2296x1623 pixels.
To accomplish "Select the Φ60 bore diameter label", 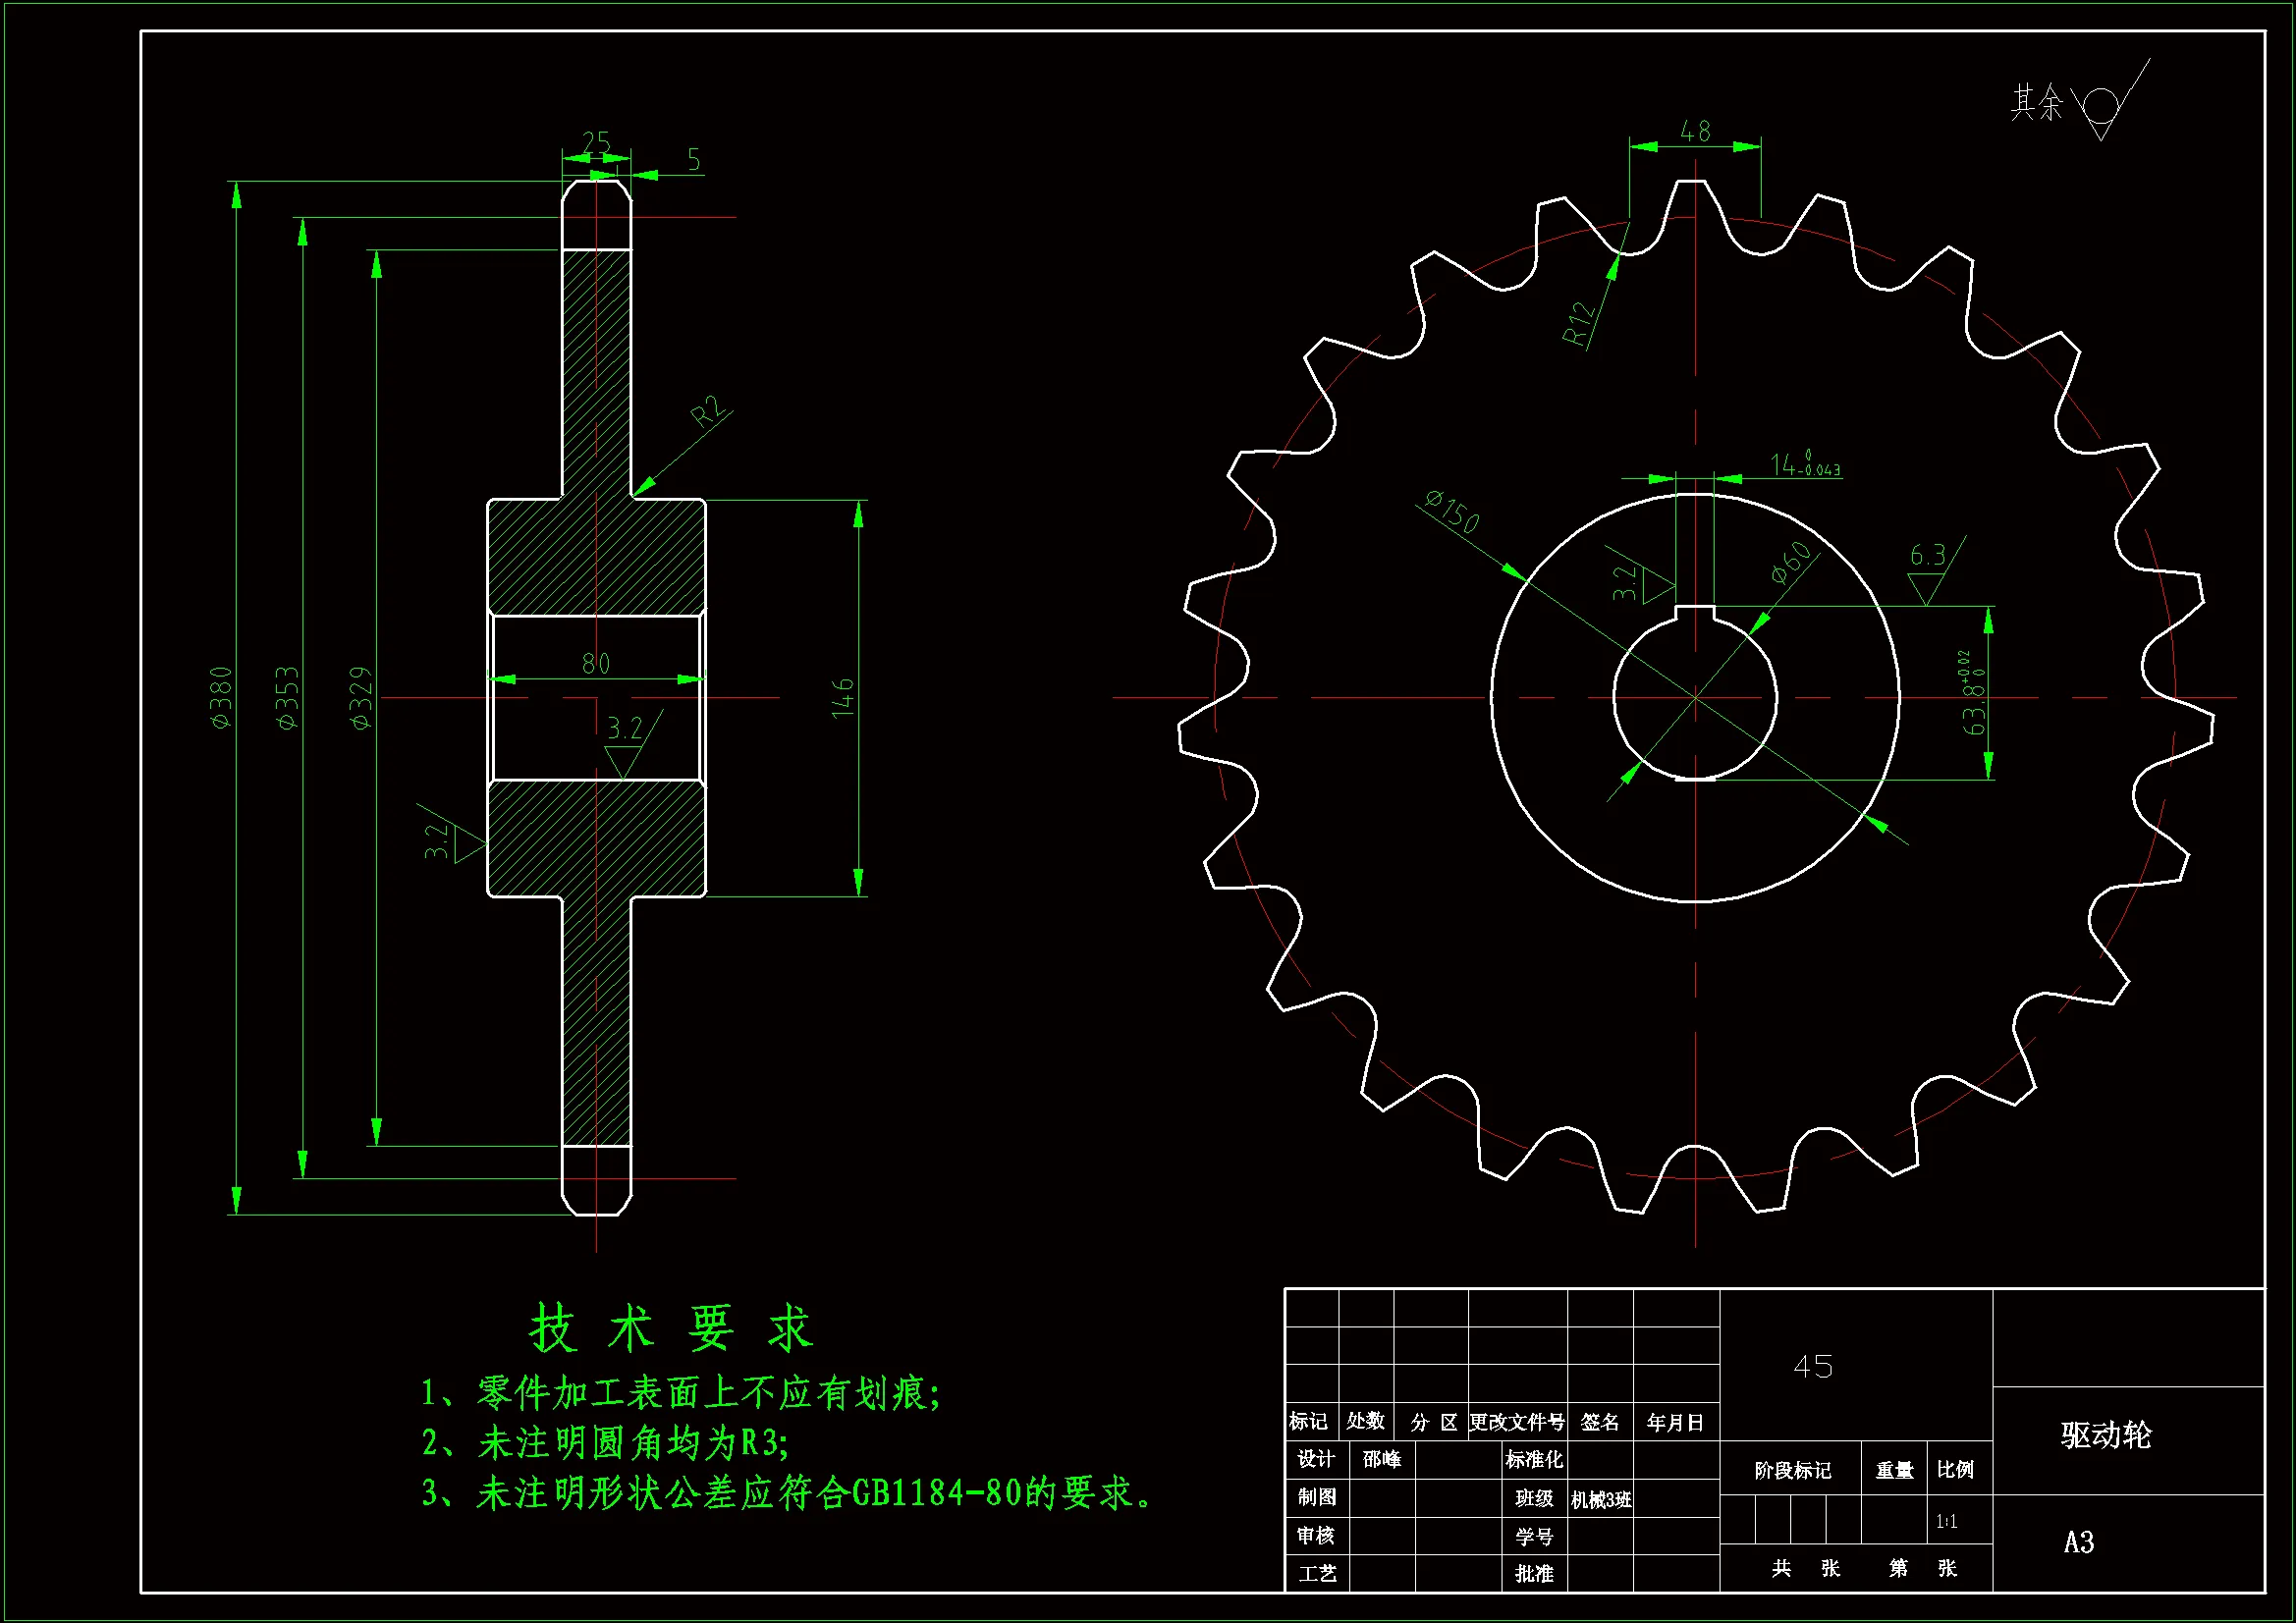I will (1790, 562).
